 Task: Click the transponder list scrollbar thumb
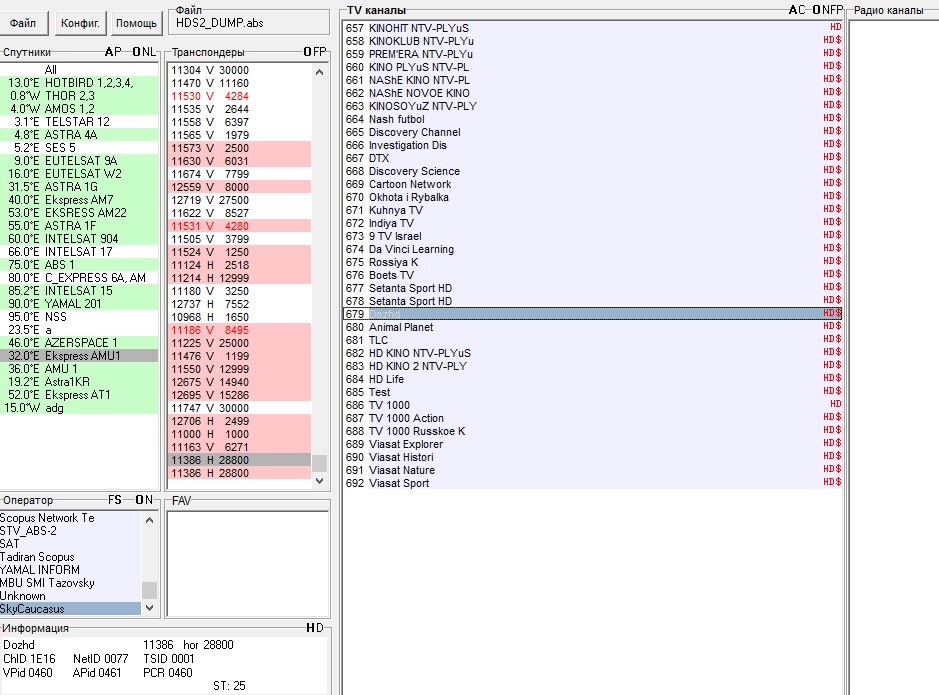pyautogui.click(x=319, y=463)
